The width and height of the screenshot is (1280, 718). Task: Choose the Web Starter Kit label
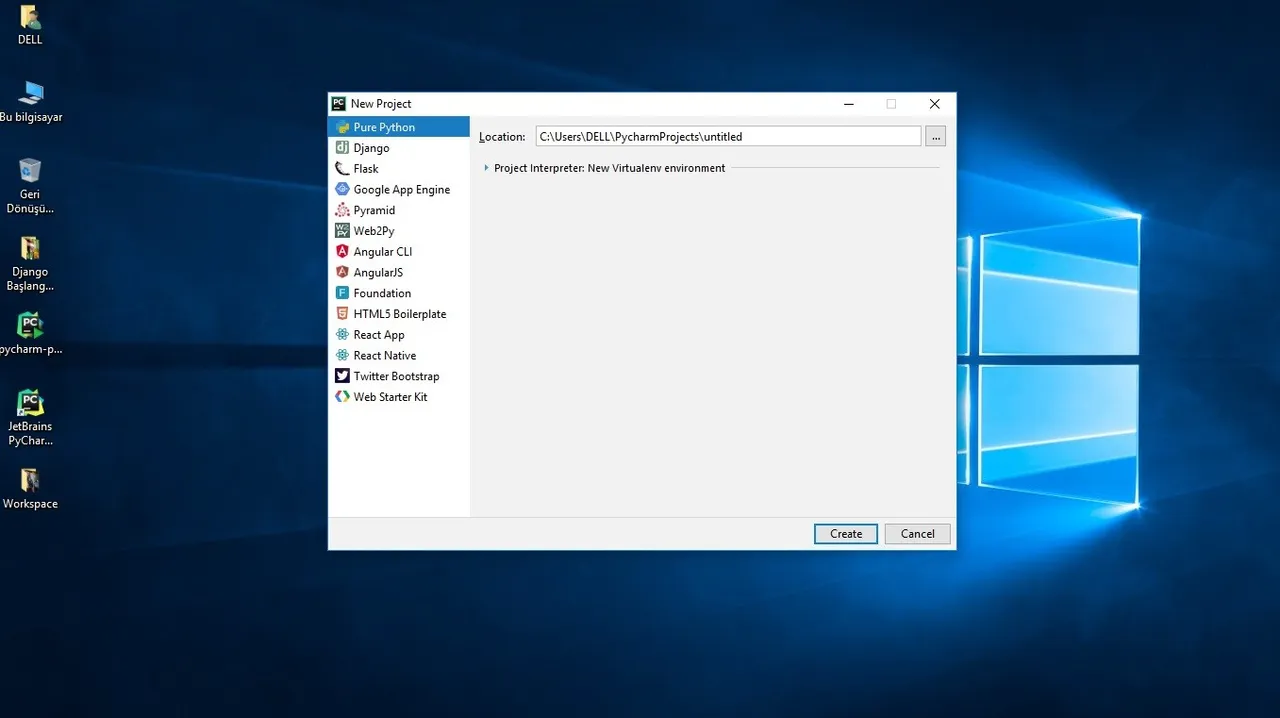tap(390, 397)
